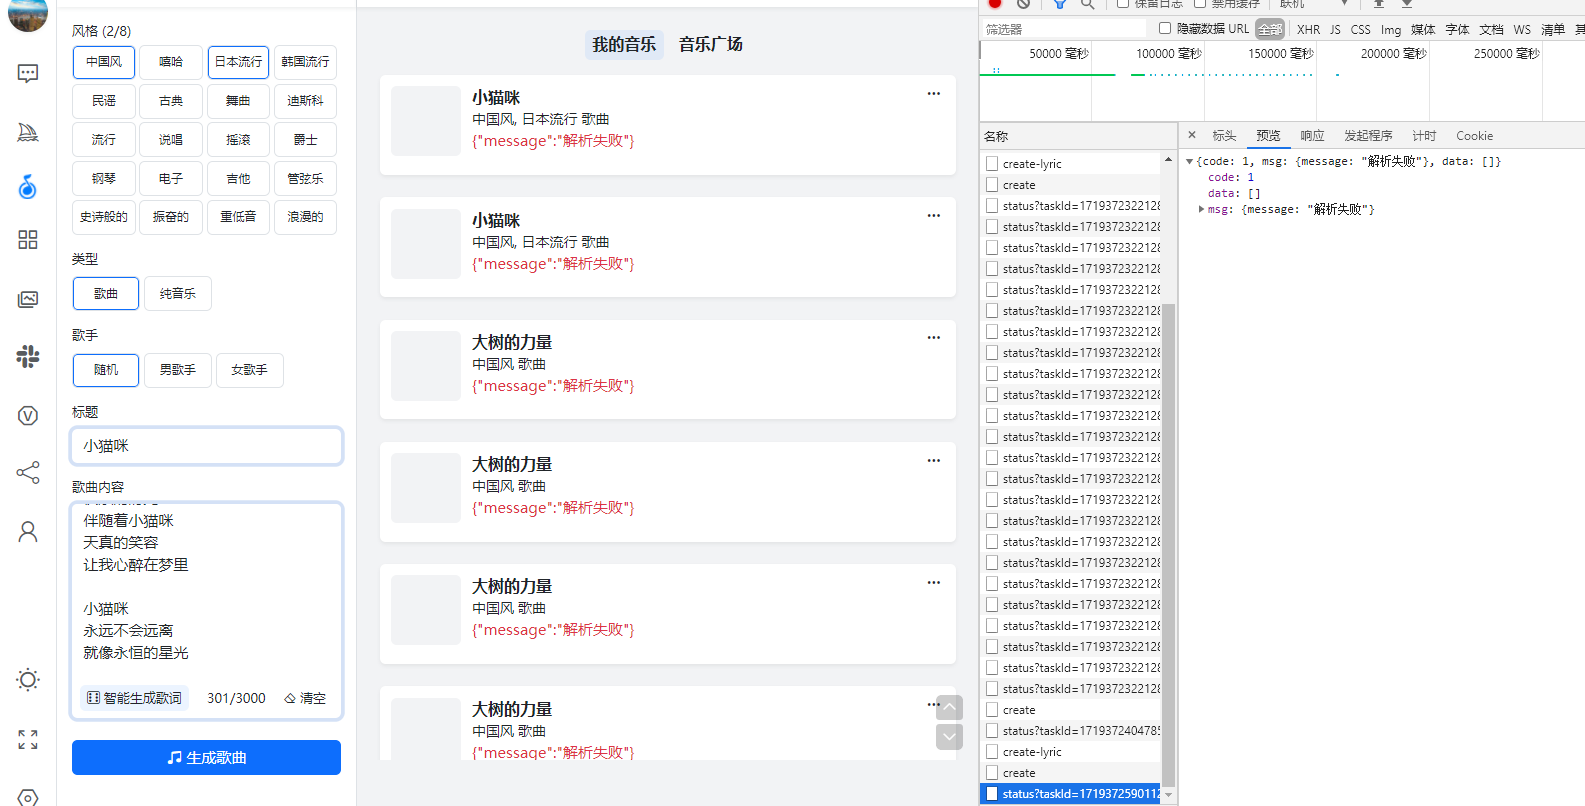Select the 男歌手 singer option
The image size is (1585, 806).
178,370
